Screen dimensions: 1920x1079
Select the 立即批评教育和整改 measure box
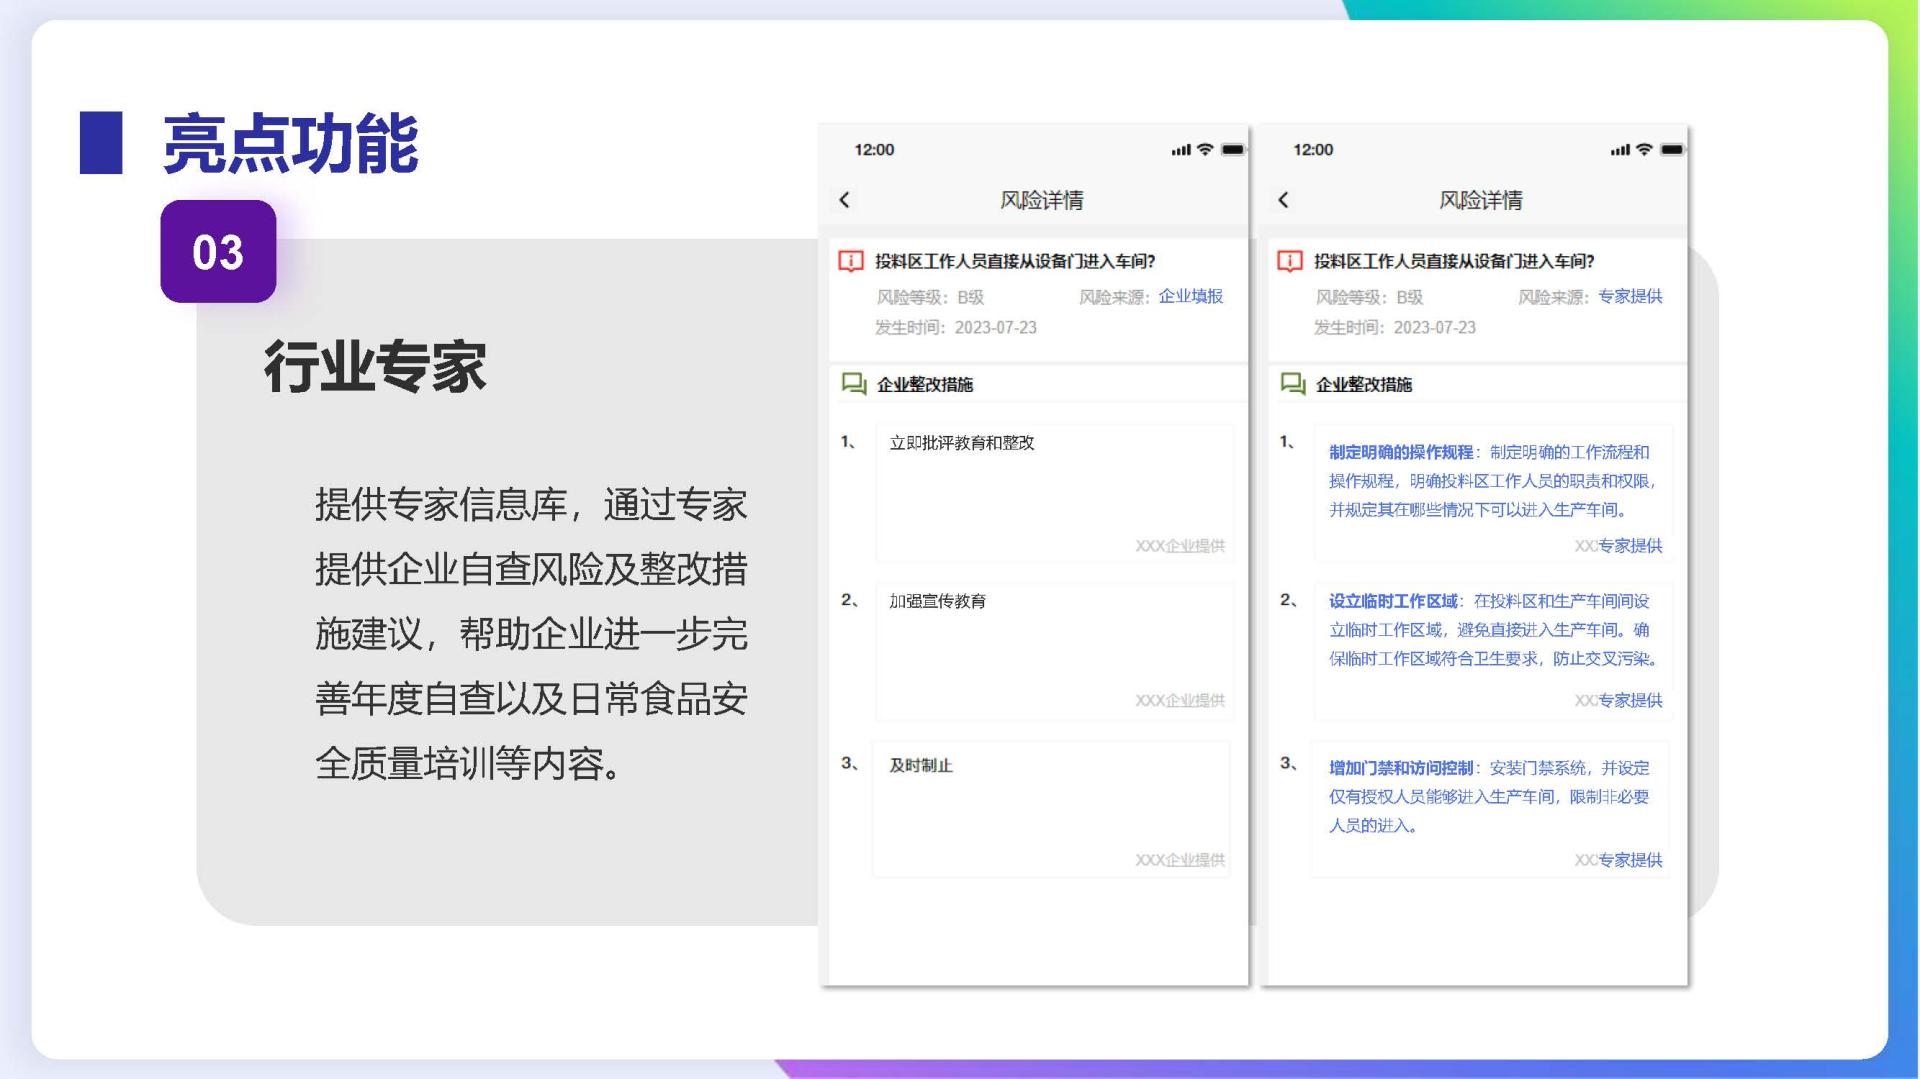click(x=1054, y=492)
